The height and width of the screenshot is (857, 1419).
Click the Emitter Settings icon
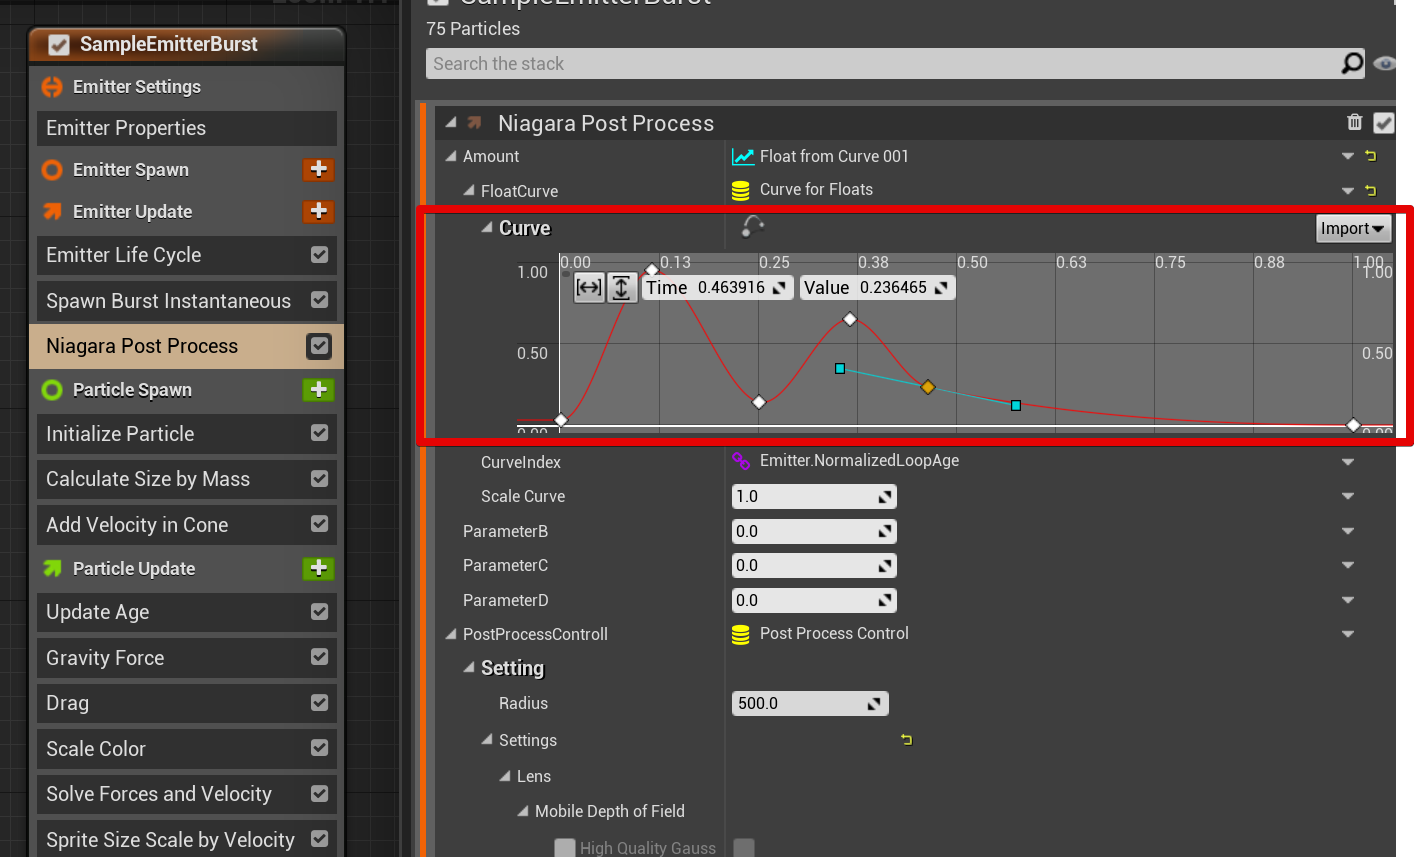[x=52, y=87]
